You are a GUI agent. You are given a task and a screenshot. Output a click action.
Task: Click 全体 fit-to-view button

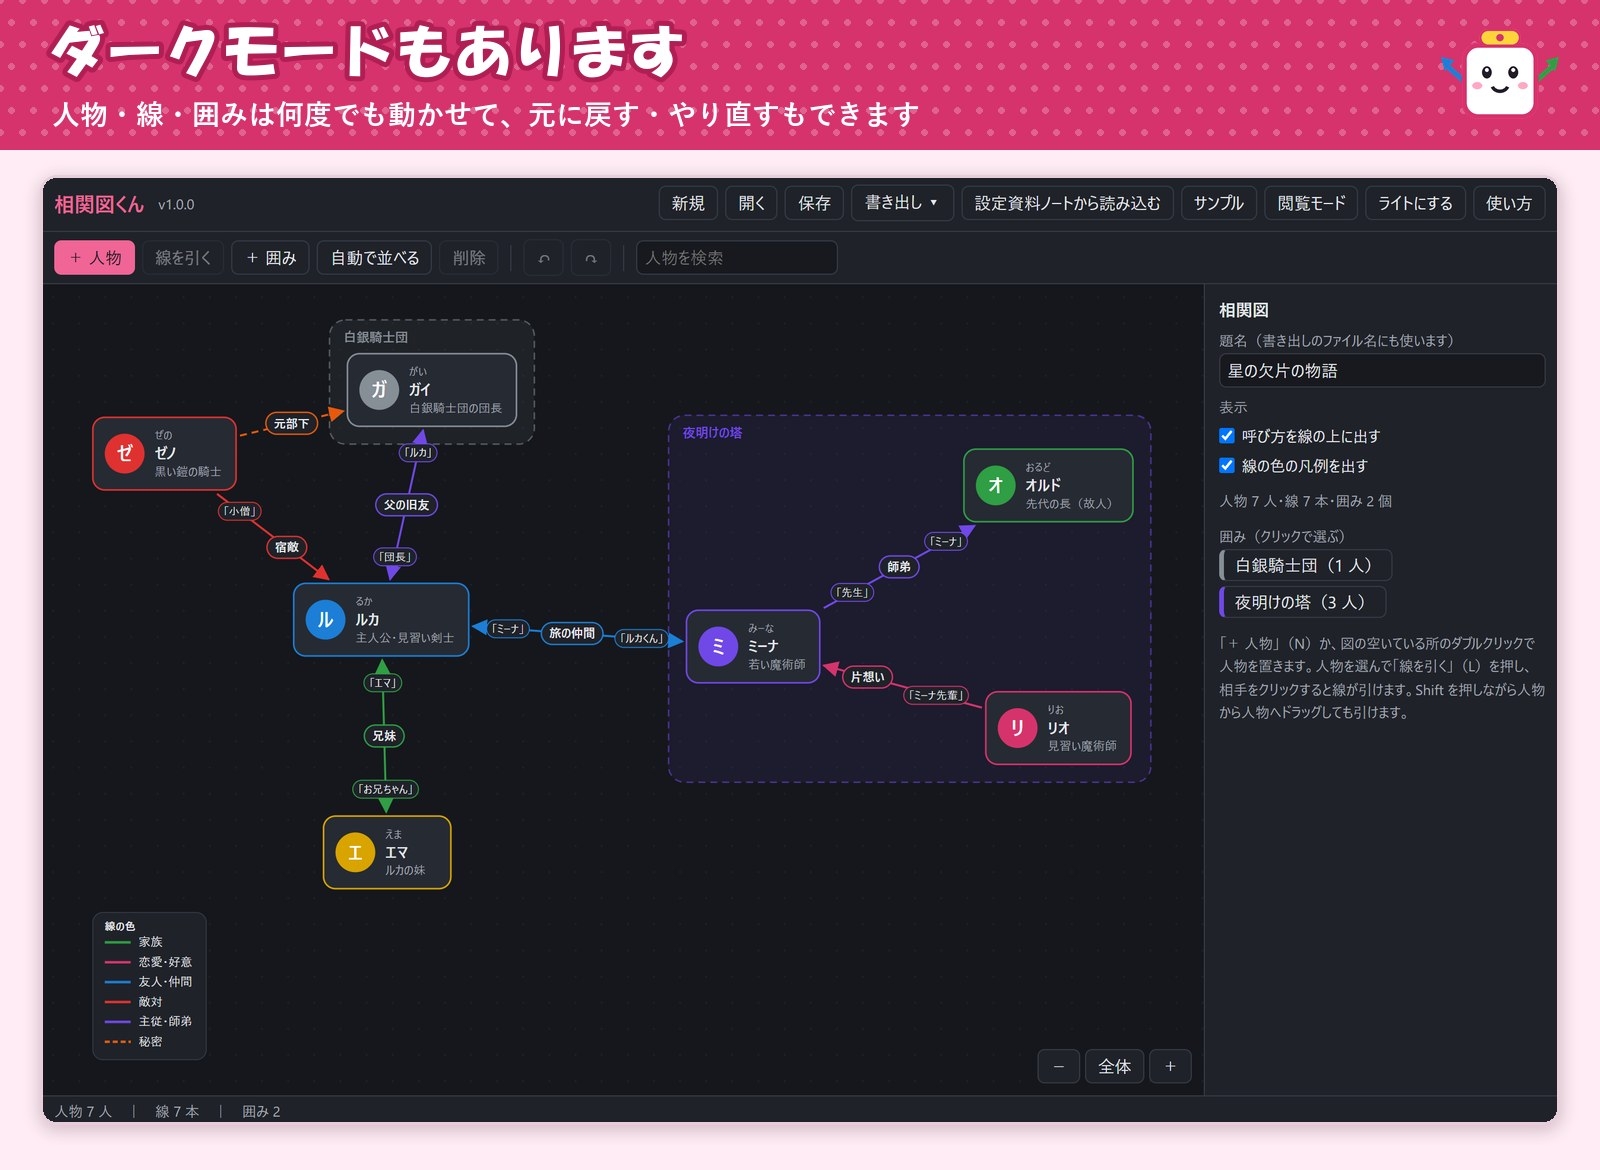tap(1115, 1067)
